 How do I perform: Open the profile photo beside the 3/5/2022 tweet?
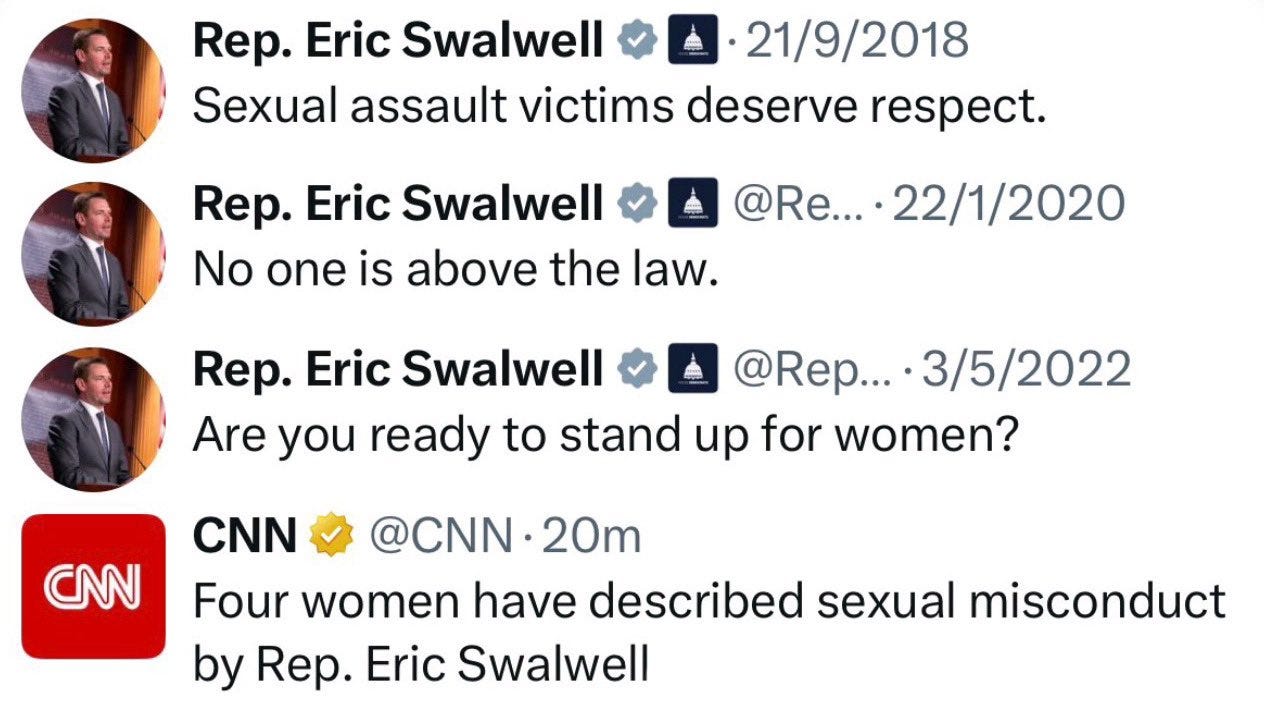coord(92,418)
